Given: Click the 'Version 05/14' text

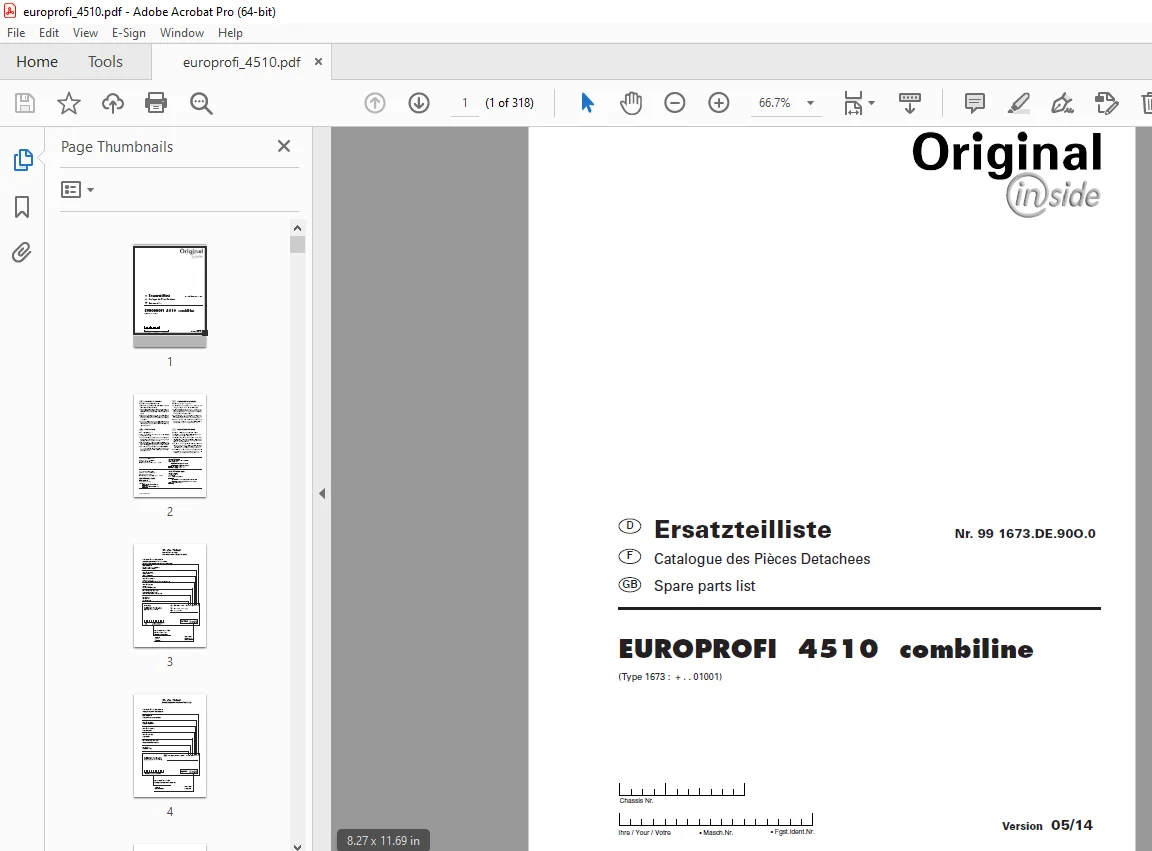Looking at the screenshot, I should 1047,825.
